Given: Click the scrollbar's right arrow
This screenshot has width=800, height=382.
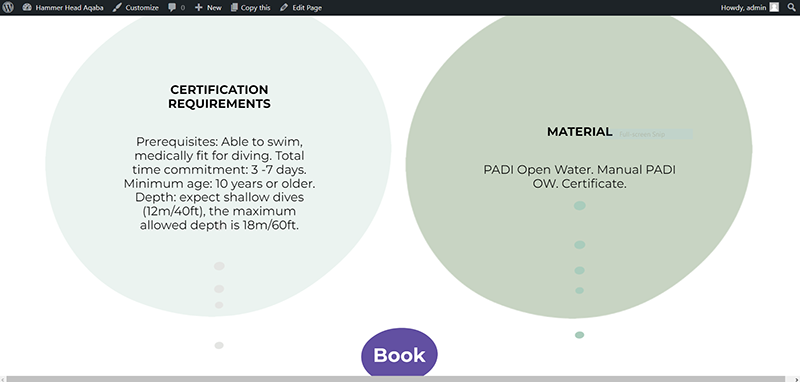Looking at the screenshot, I should pyautogui.click(x=796, y=379).
